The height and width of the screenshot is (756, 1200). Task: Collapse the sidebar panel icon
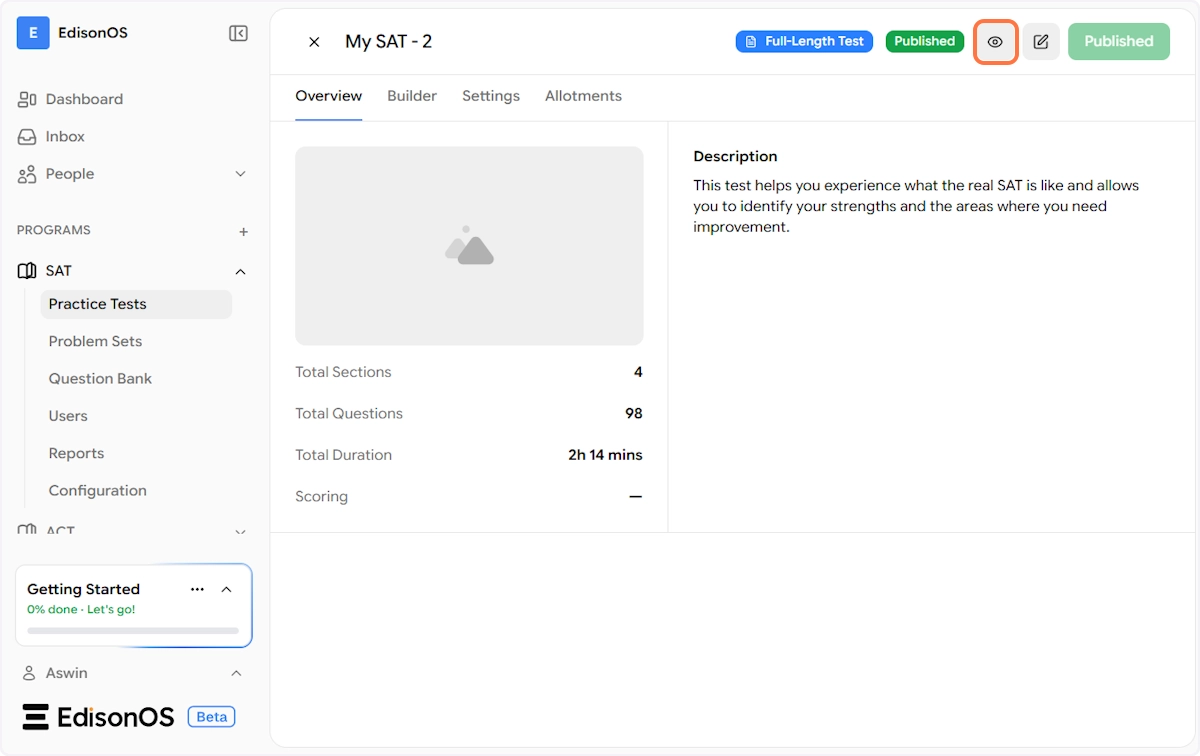click(x=238, y=34)
